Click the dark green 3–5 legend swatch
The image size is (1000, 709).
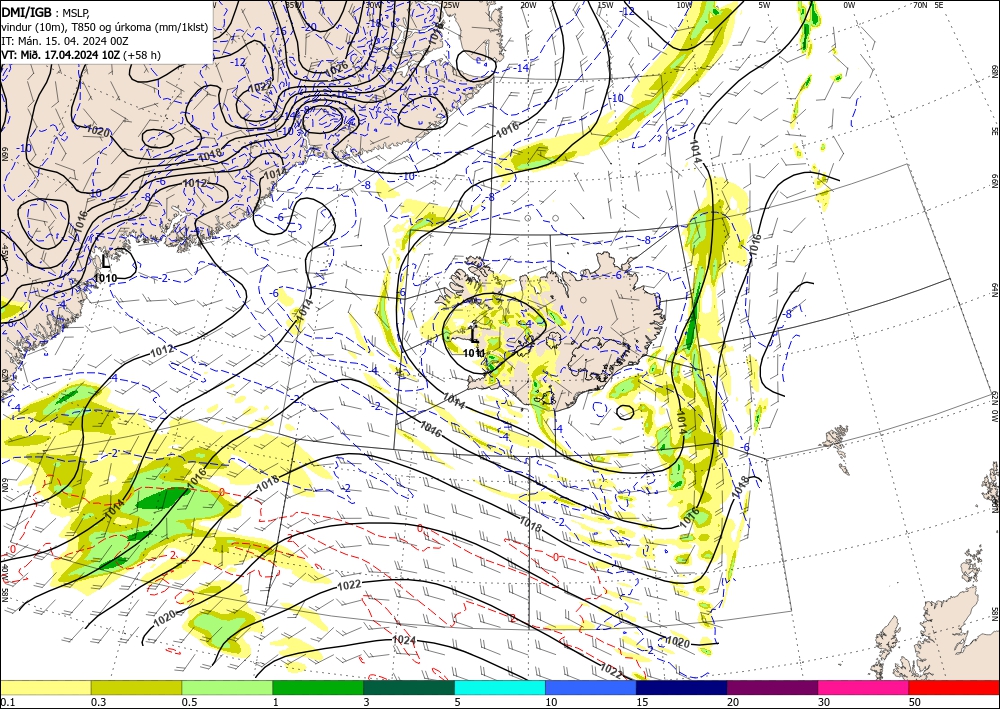tap(409, 687)
